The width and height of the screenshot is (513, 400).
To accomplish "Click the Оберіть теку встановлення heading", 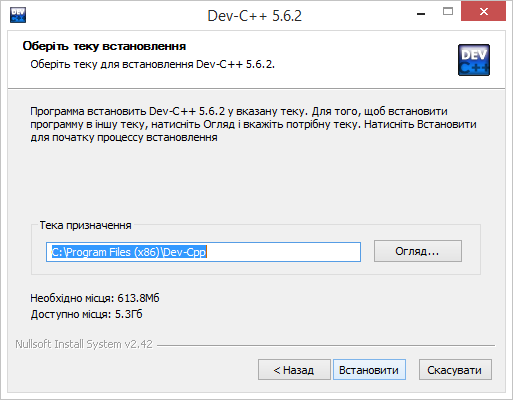I will point(104,46).
